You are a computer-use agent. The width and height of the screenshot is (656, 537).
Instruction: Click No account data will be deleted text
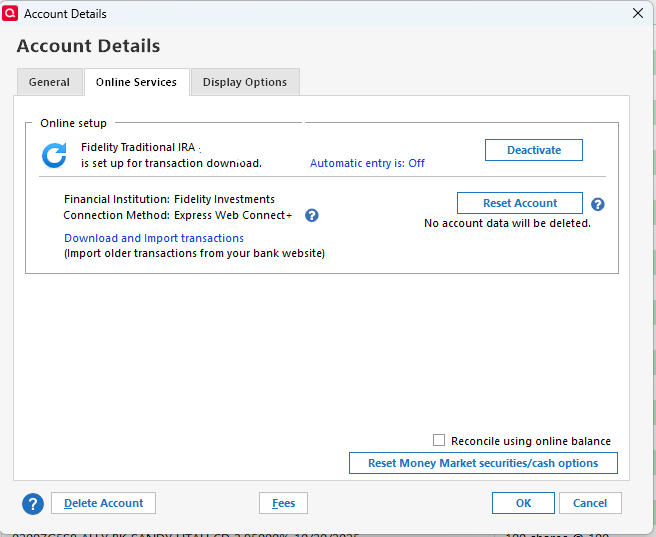pyautogui.click(x=507, y=223)
